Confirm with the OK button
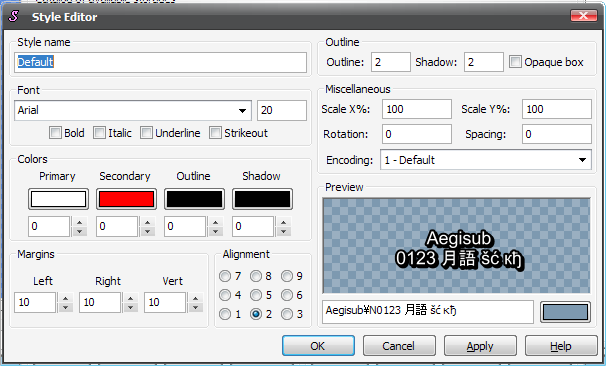606x366 pixels. (318, 346)
